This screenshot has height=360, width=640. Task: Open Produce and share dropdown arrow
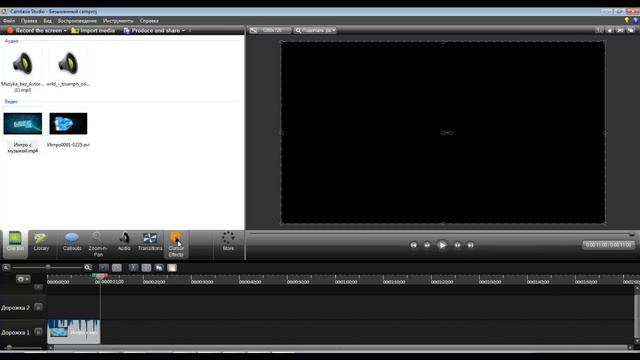pos(183,31)
